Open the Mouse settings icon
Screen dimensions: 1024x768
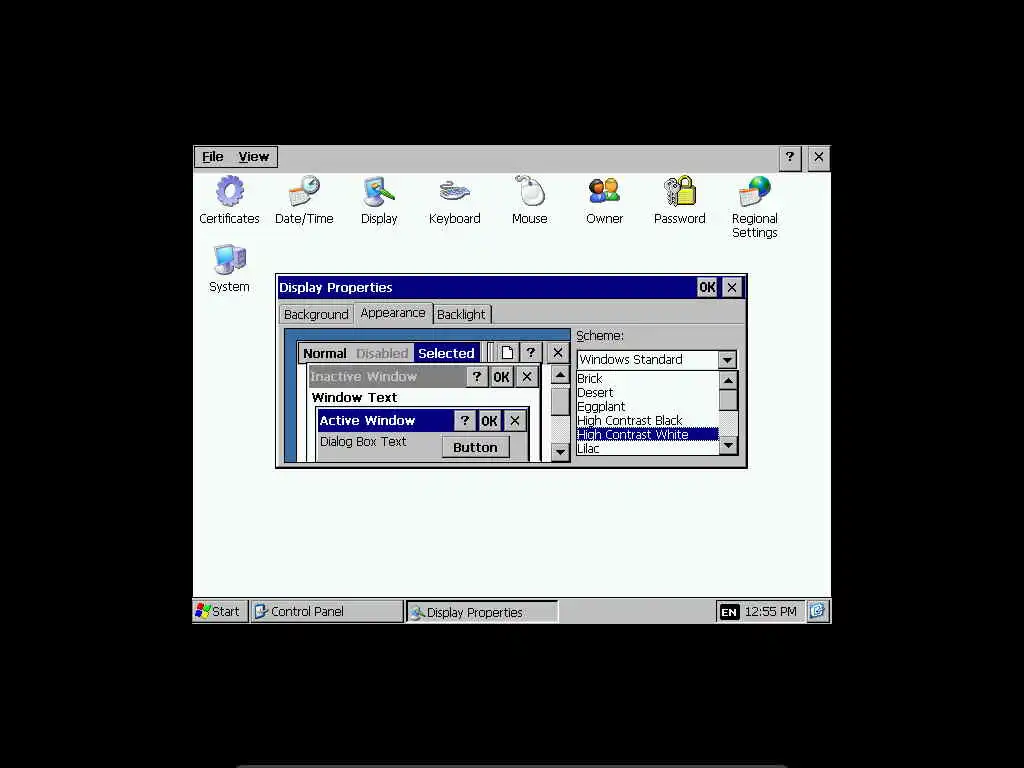[530, 200]
